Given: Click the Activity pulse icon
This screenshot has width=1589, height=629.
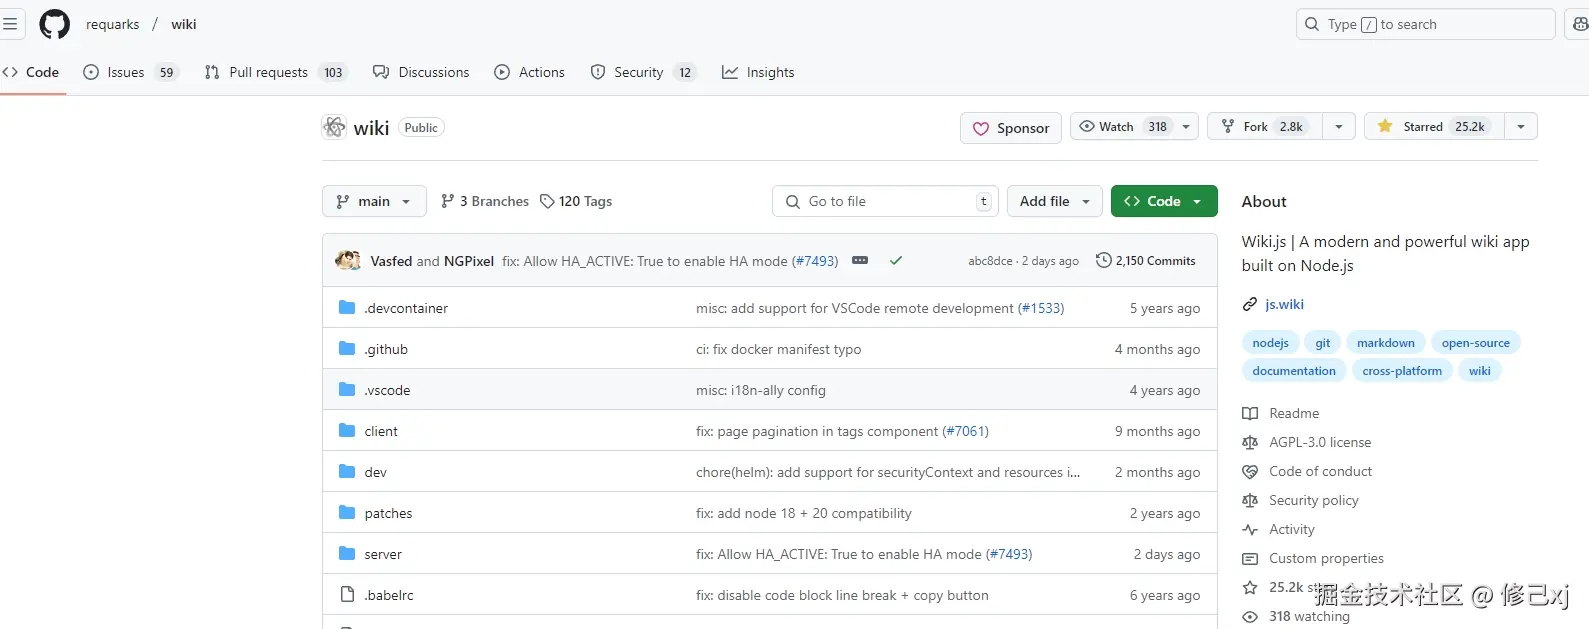Looking at the screenshot, I should [1250, 529].
